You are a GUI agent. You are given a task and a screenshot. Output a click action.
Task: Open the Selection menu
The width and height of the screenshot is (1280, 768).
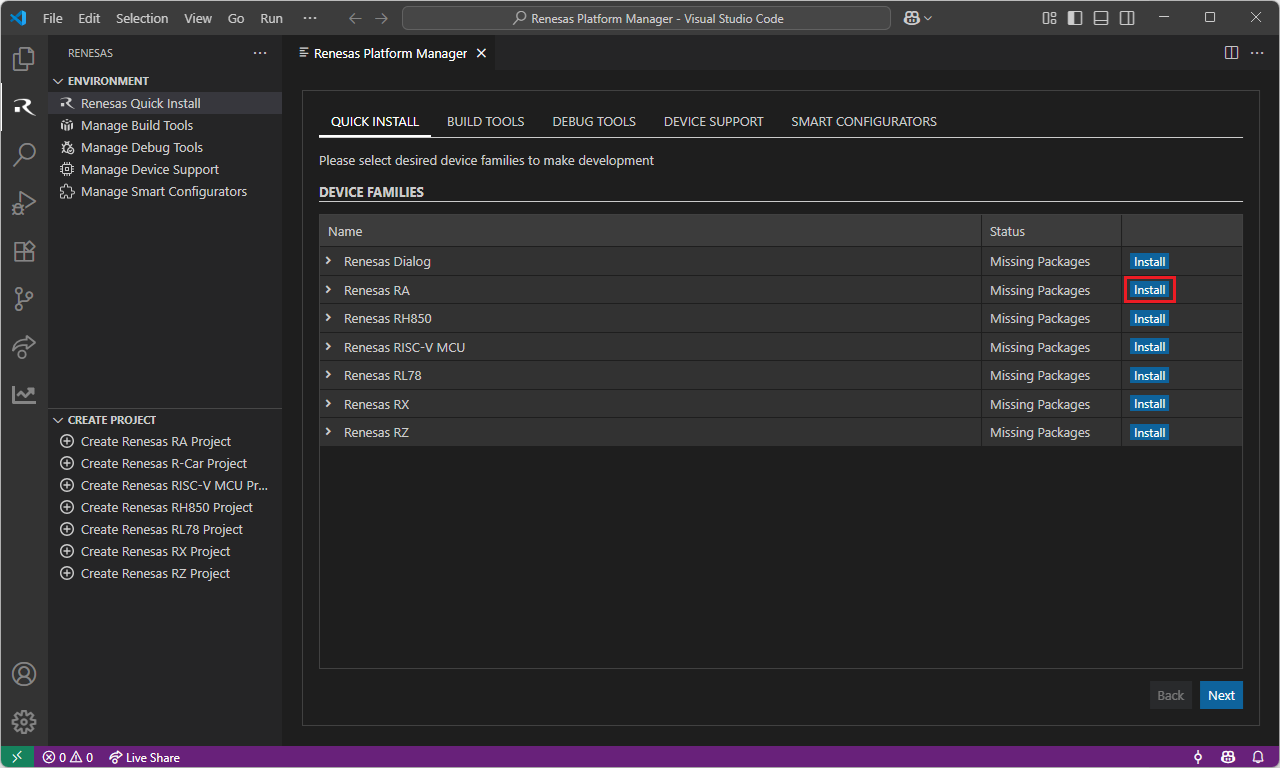coord(142,18)
